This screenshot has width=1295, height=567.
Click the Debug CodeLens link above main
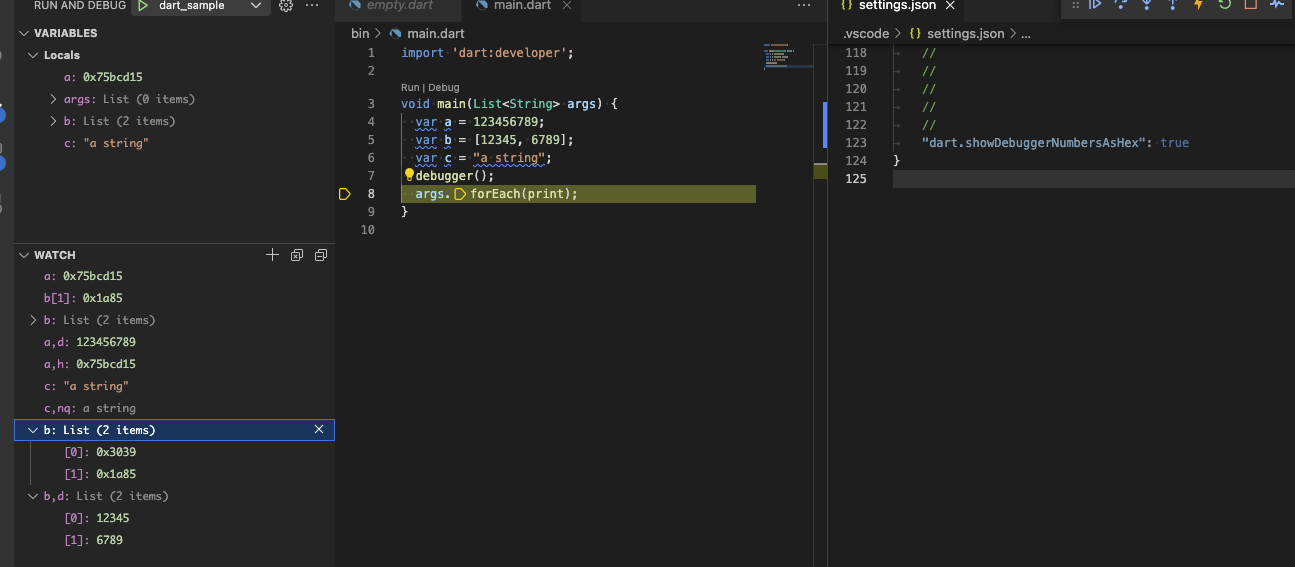point(444,88)
